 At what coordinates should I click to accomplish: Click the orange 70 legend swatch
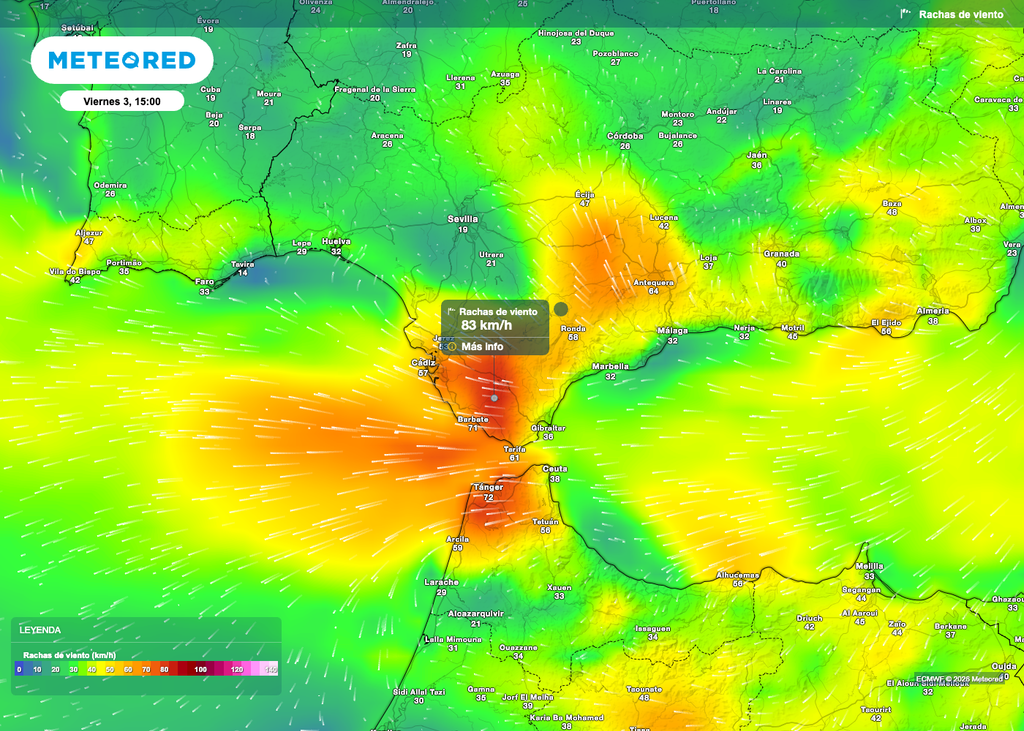pyautogui.click(x=146, y=669)
